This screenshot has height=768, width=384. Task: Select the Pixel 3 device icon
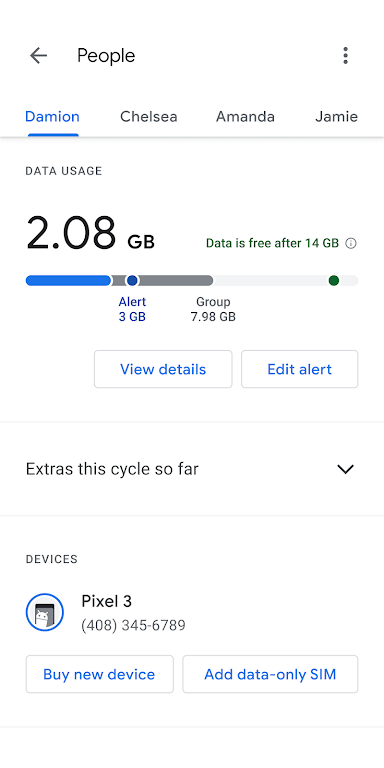point(45,612)
